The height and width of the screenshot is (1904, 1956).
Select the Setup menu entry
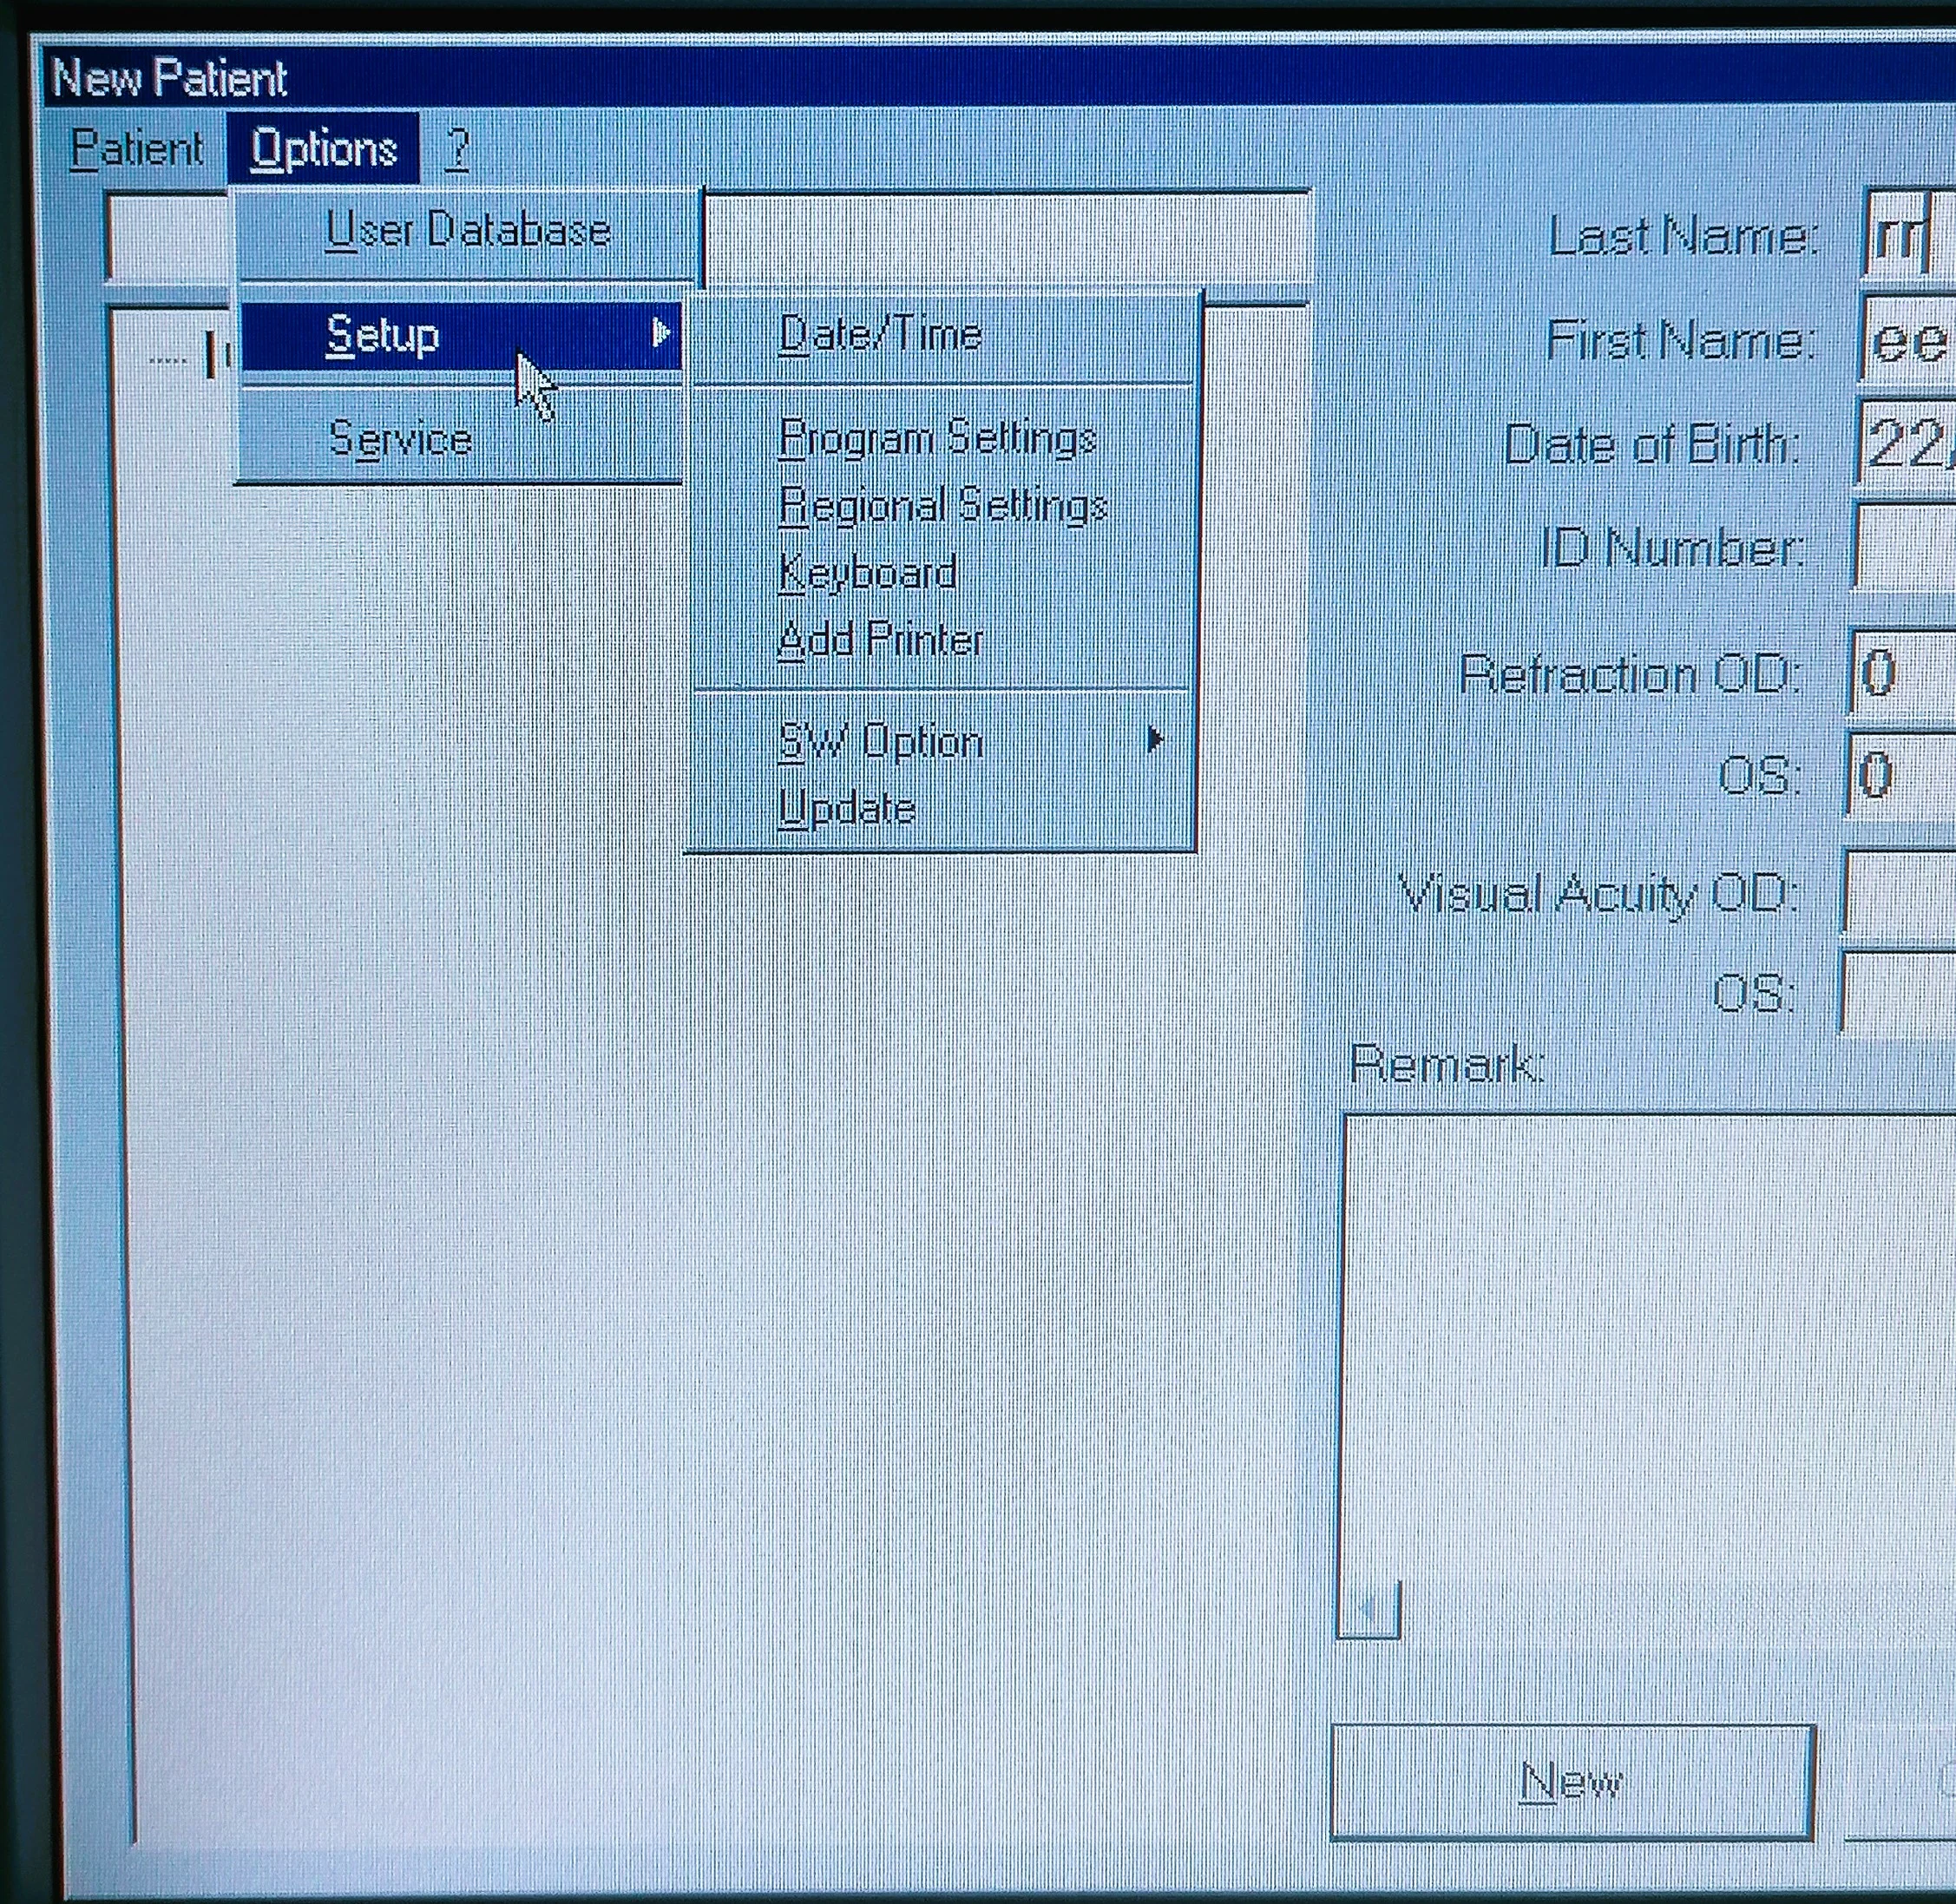coord(462,334)
